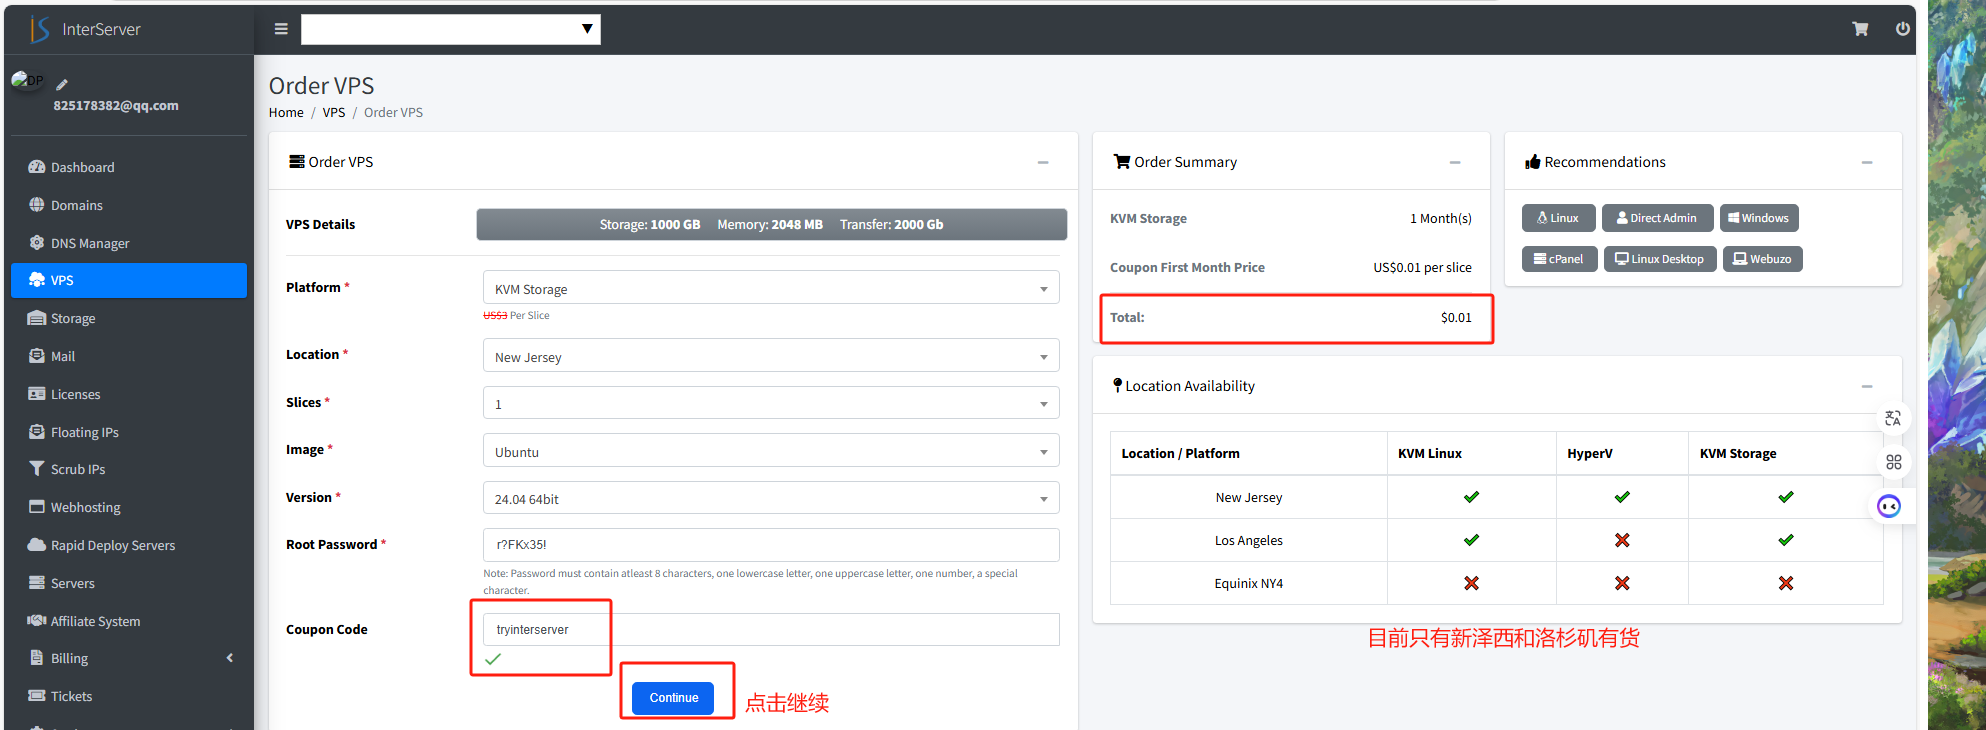Click the Coupon Code input field

pos(770,629)
